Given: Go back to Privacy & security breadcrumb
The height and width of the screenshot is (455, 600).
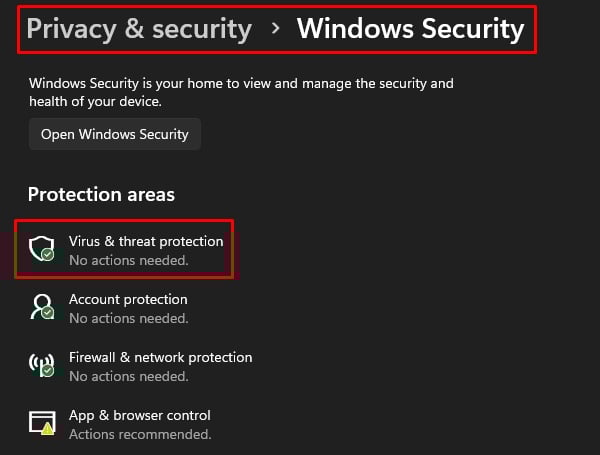Looking at the screenshot, I should 139,29.
